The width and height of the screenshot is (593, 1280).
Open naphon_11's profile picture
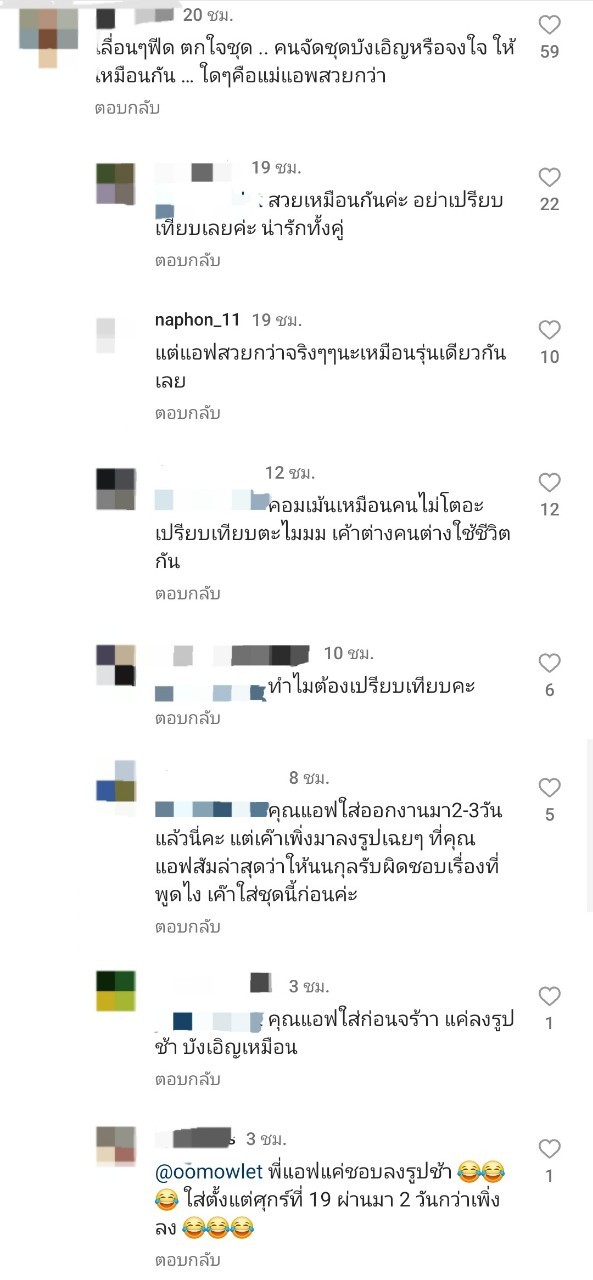click(115, 333)
